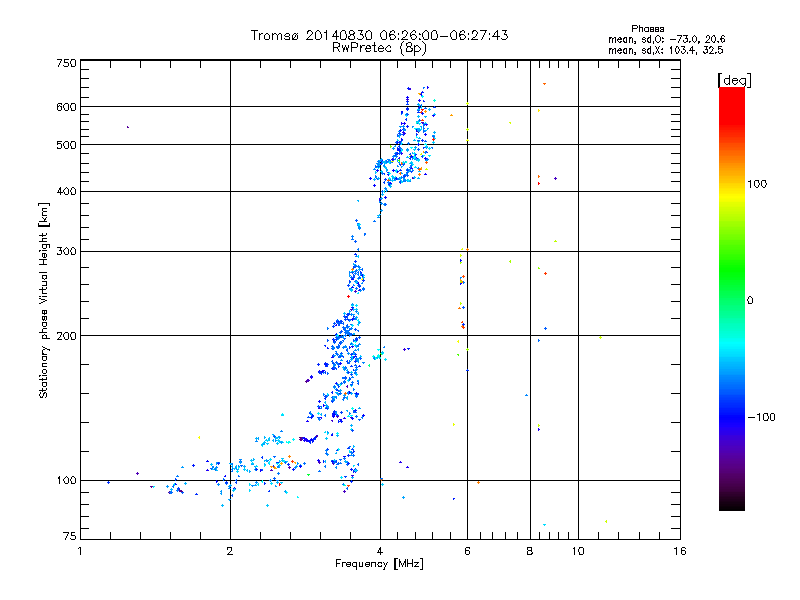This screenshot has height=600, width=800.
Task: Click the y-axis tick label '75'
Action: [70, 536]
